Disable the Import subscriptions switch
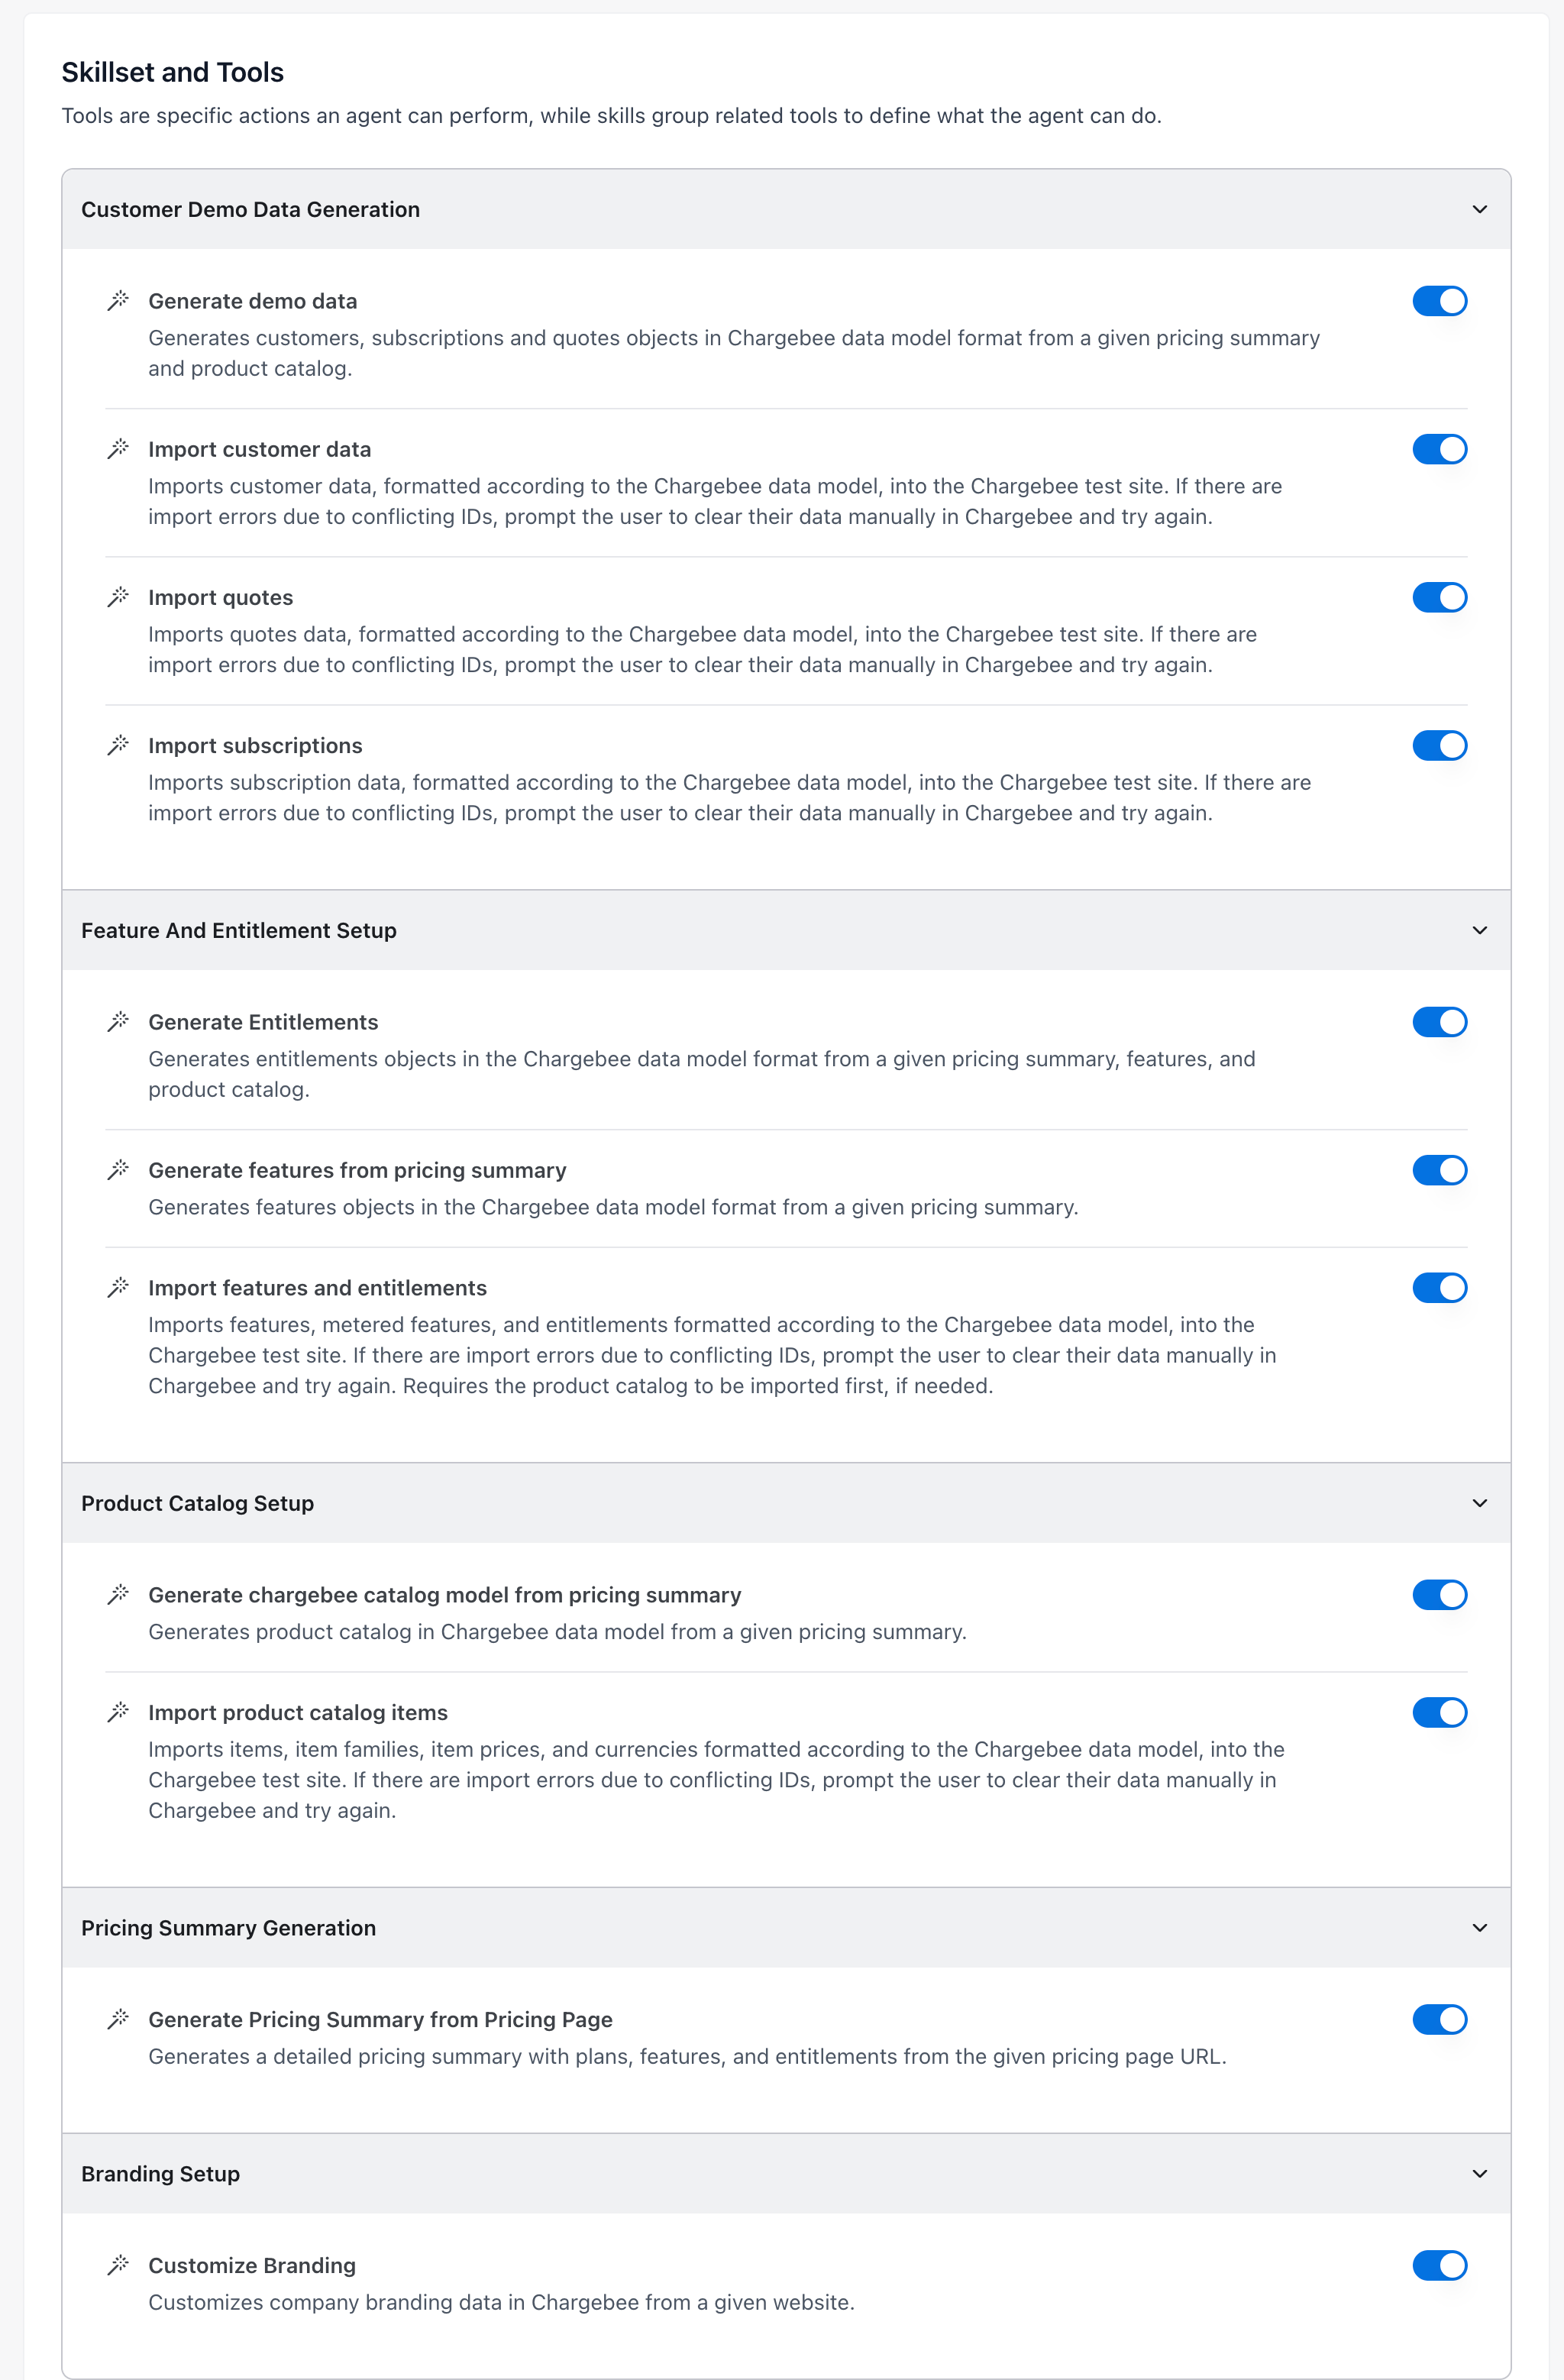1564x2380 pixels. coord(1439,745)
